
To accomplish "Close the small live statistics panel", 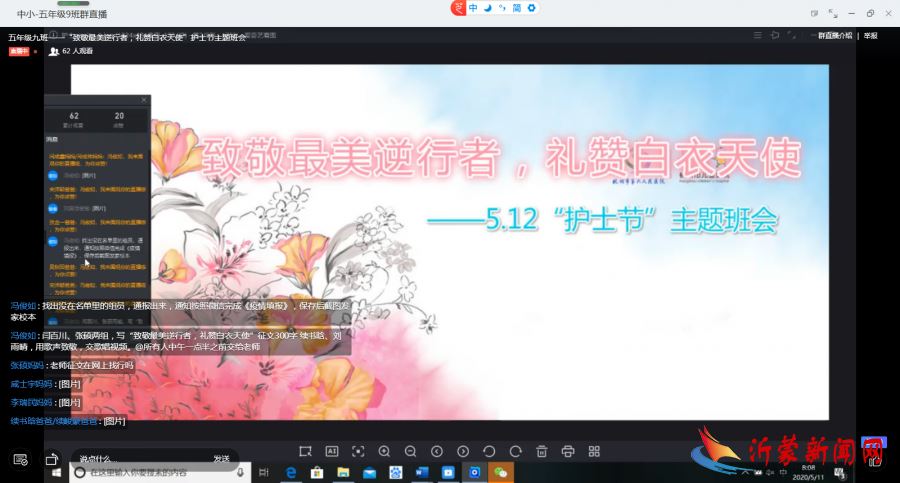I will pos(144,100).
